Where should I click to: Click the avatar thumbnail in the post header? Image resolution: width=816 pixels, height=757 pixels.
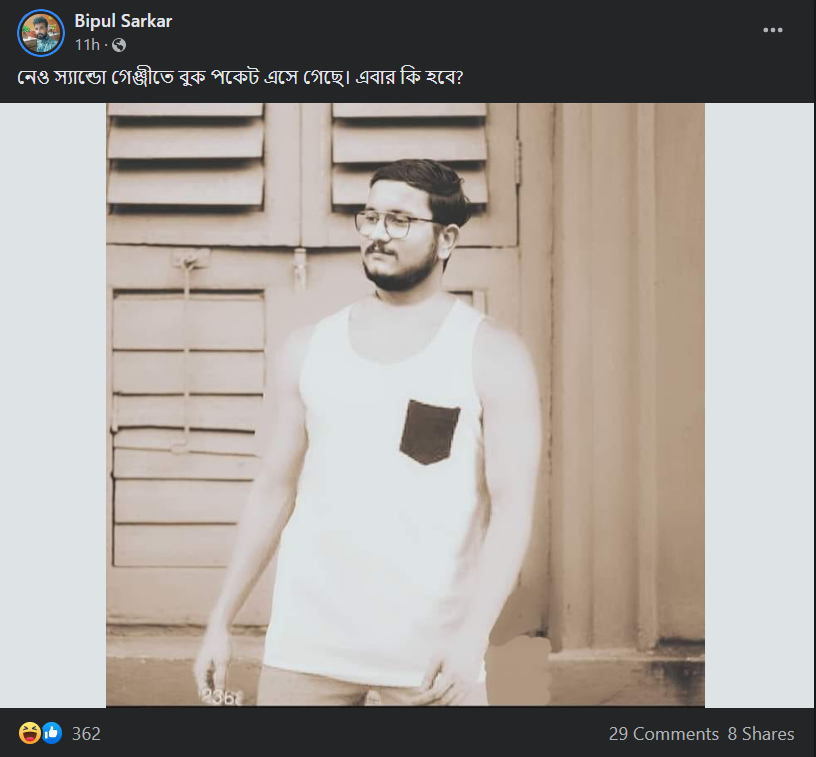41,32
